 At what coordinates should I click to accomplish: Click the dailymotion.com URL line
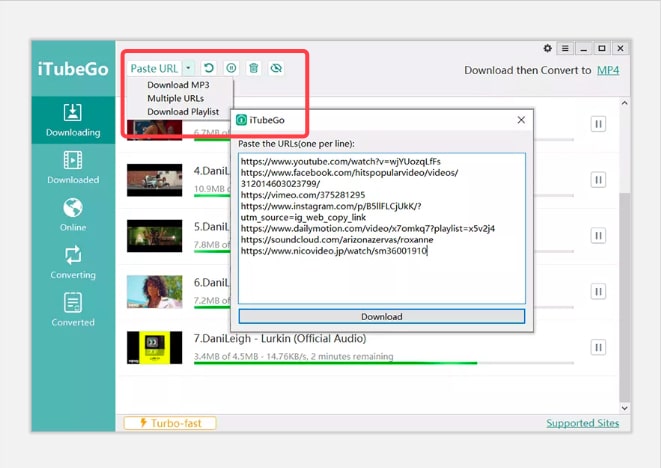click(368, 229)
